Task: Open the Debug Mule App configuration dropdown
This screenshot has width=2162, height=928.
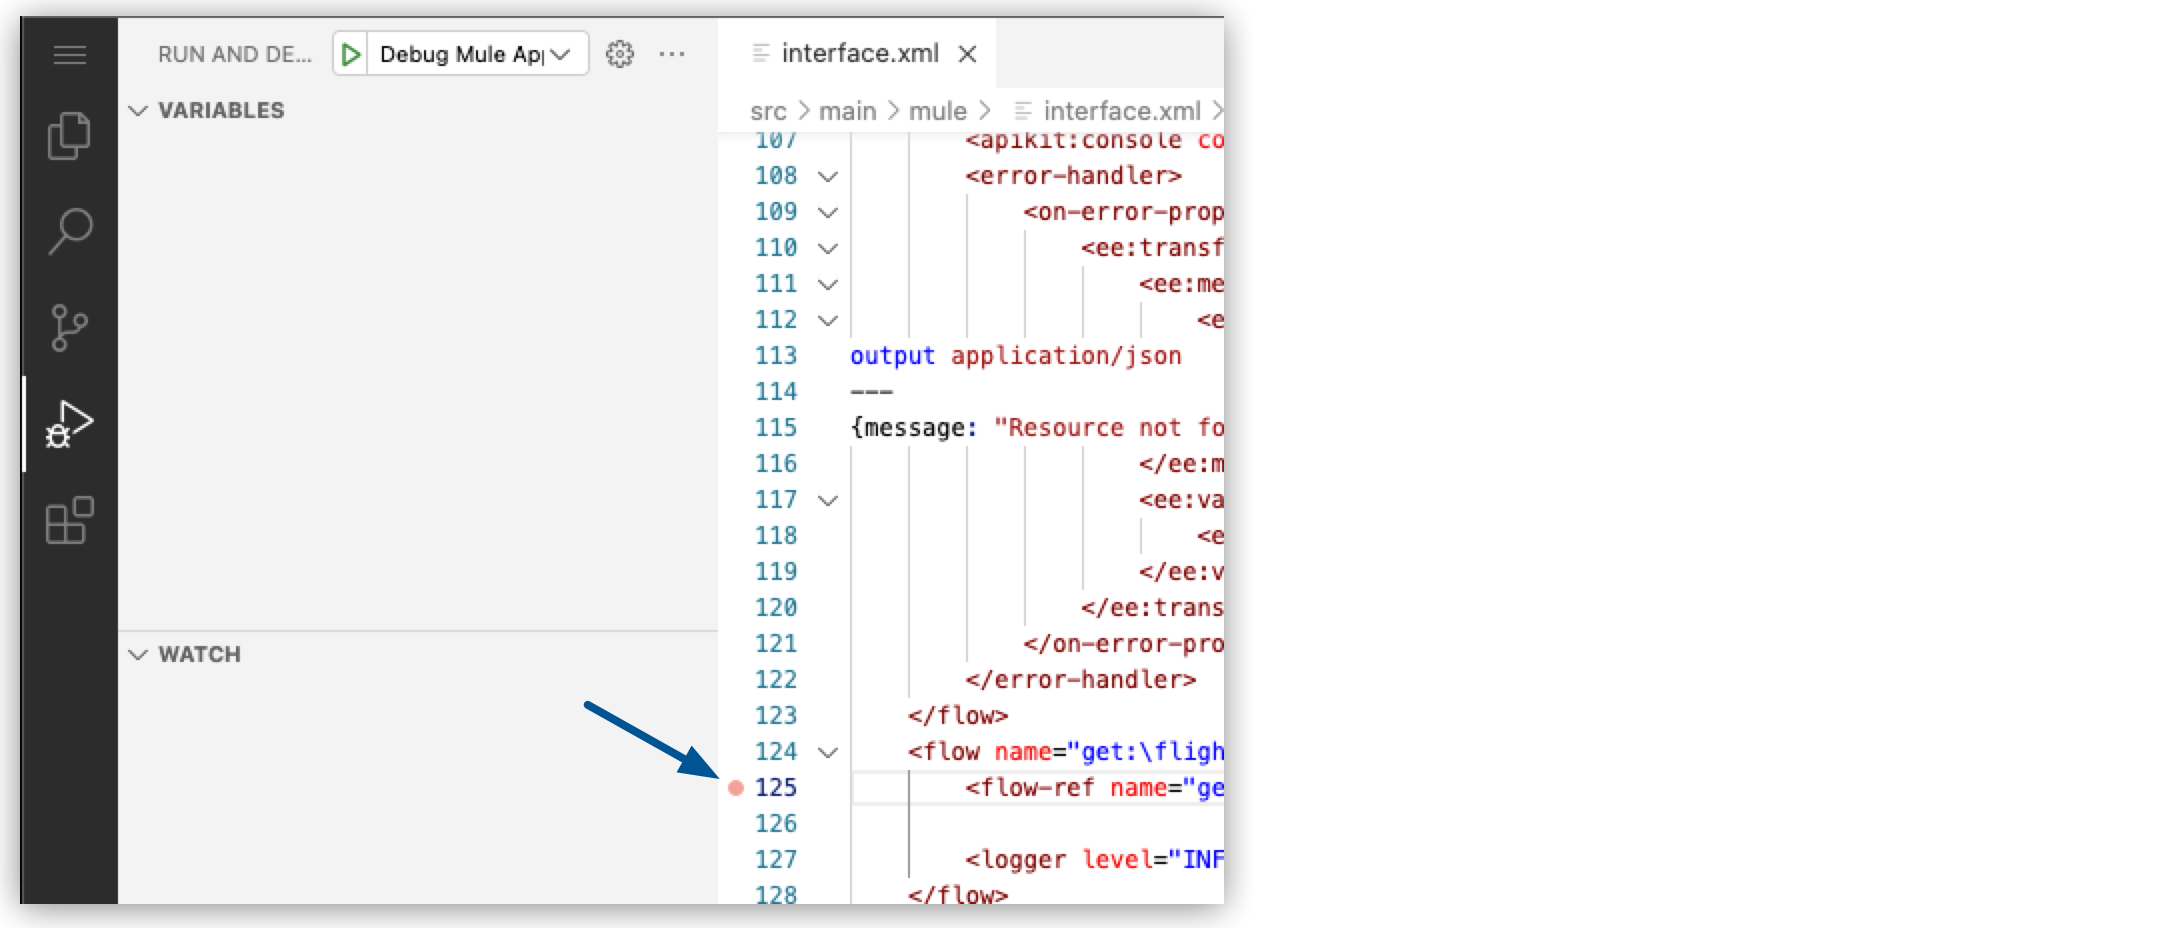Action: pyautogui.click(x=558, y=55)
